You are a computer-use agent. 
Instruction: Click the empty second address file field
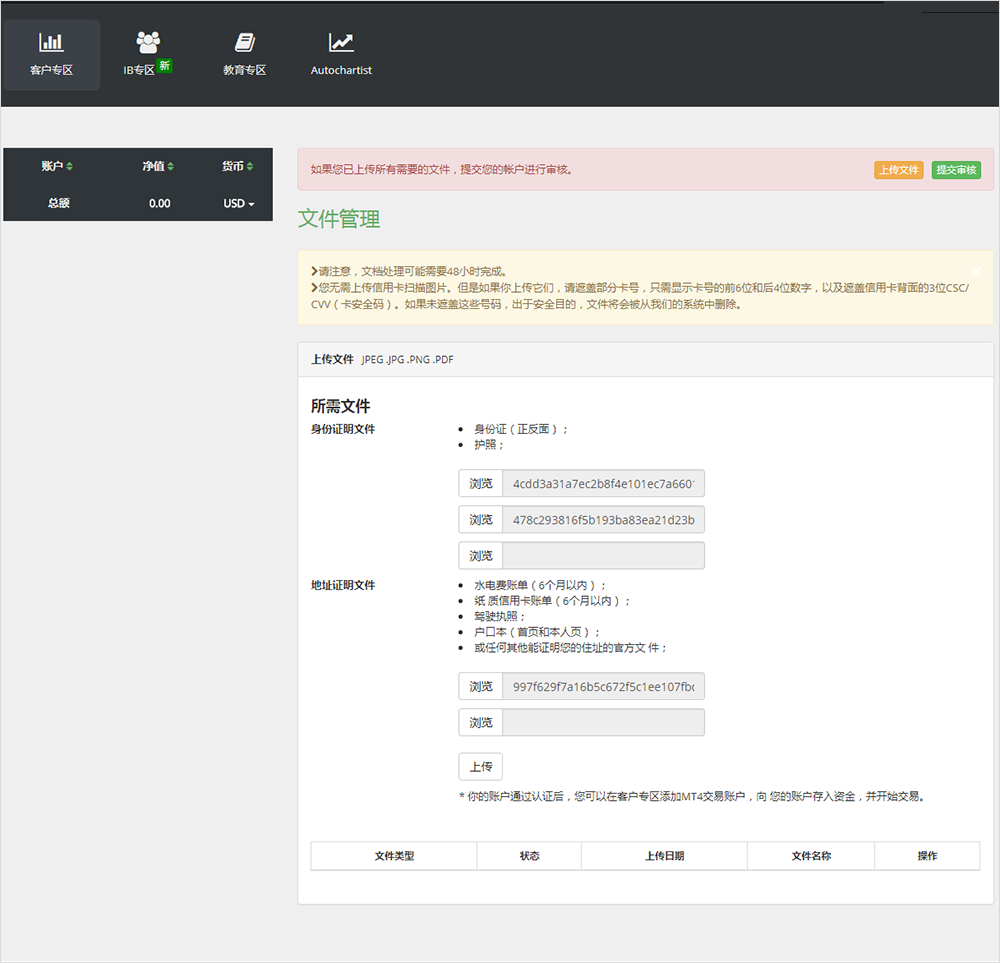603,723
